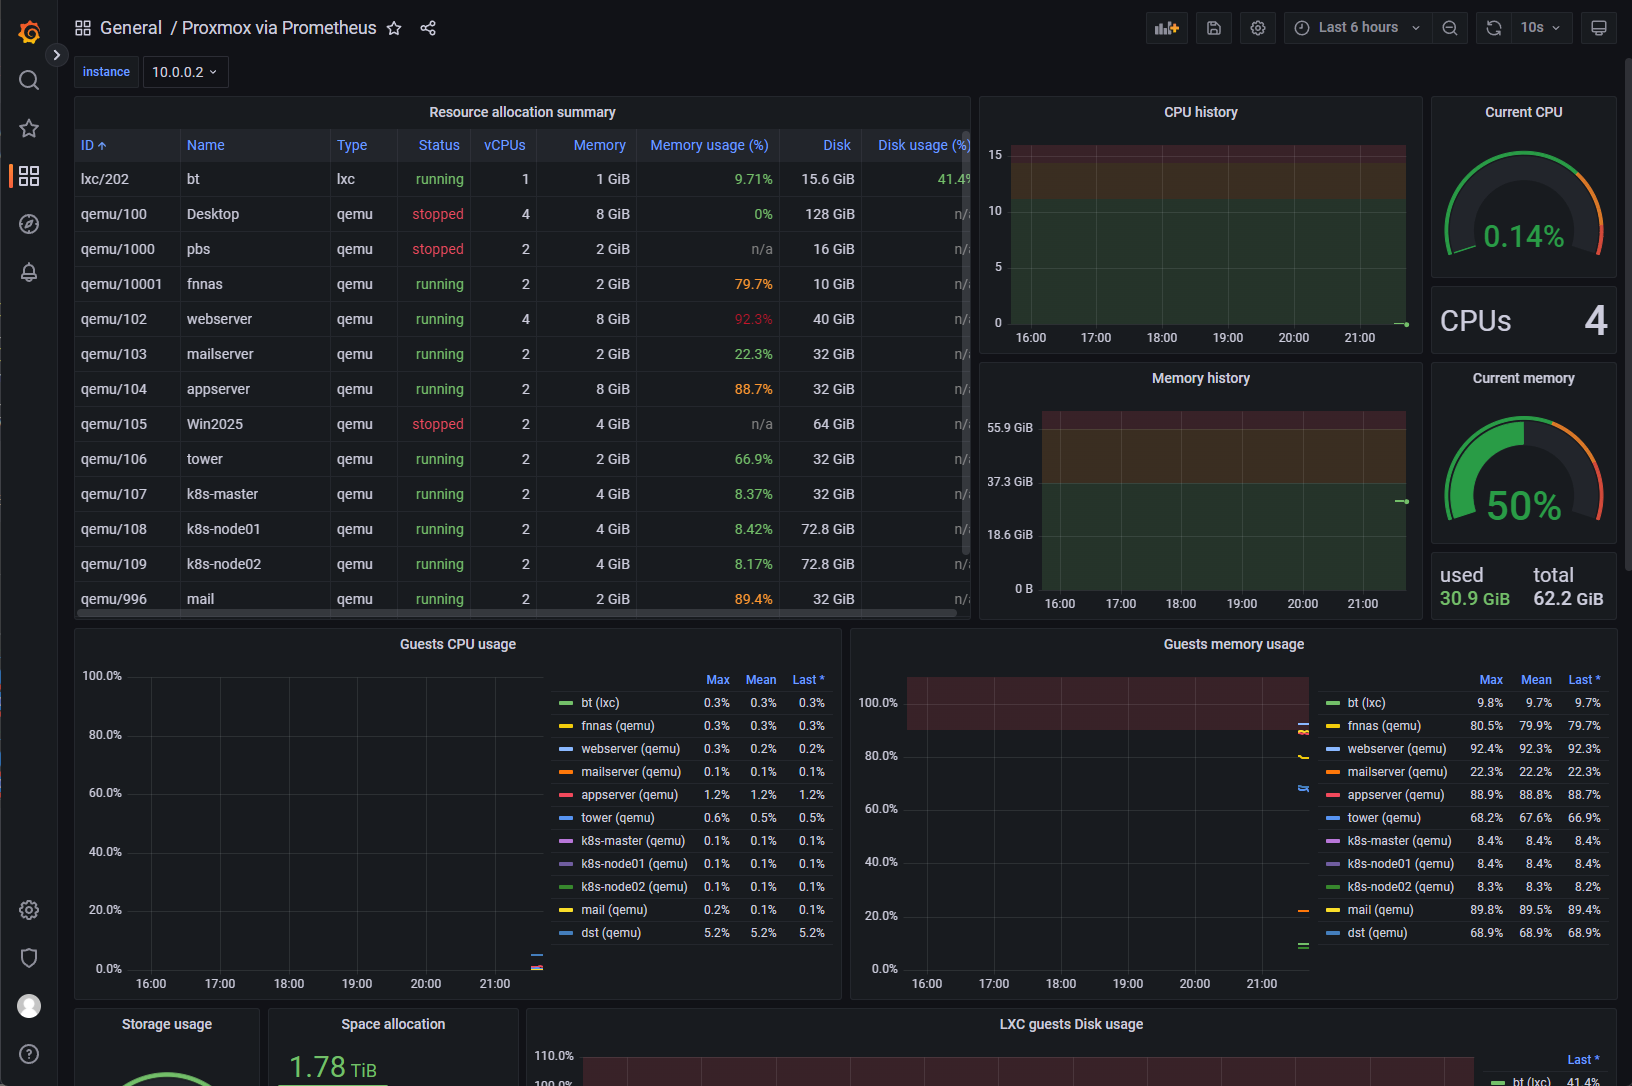The image size is (1632, 1086).
Task: Sort table by Memory usage (%) column
Action: [x=710, y=145]
